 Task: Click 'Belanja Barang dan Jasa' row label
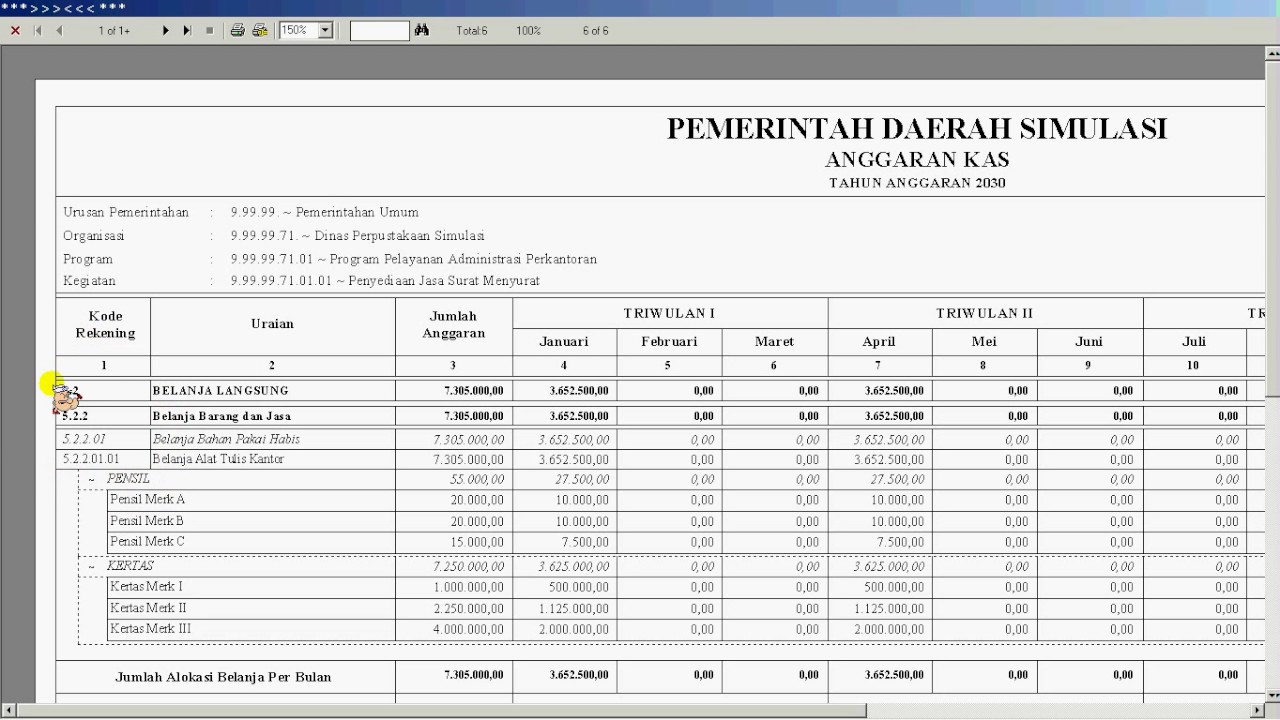click(222, 416)
